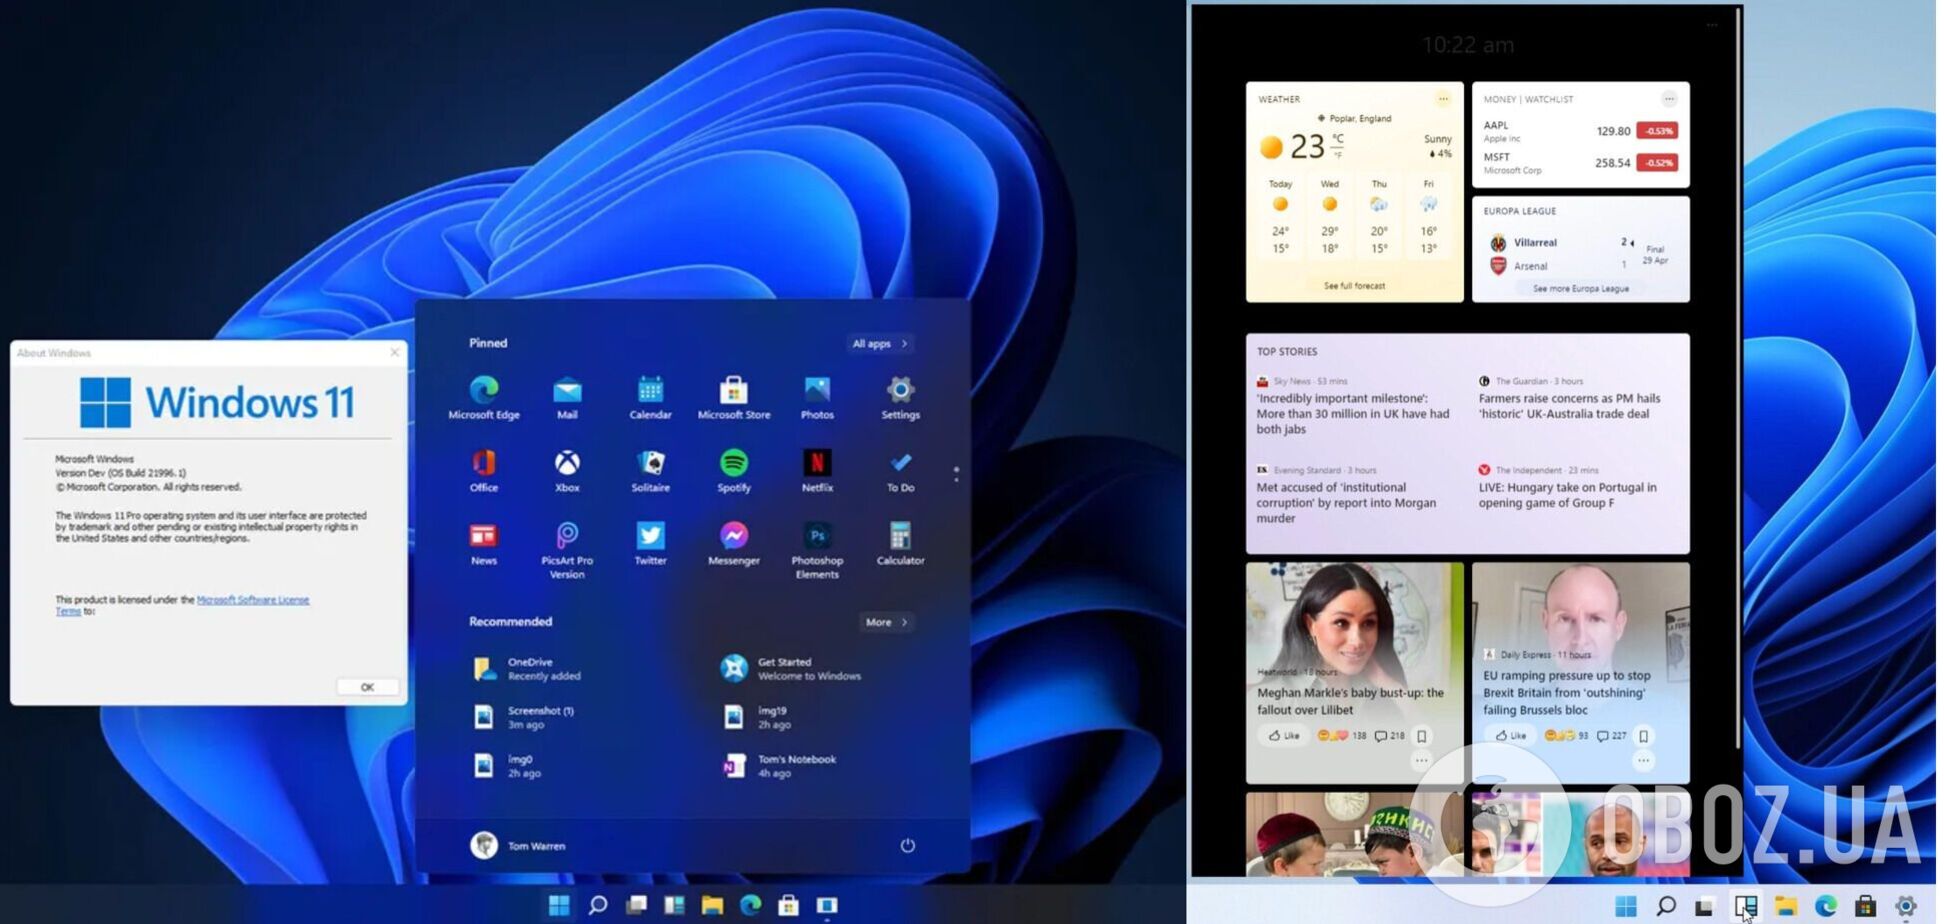
Task: Open the Money Watchlist card menu
Action: tap(1669, 99)
